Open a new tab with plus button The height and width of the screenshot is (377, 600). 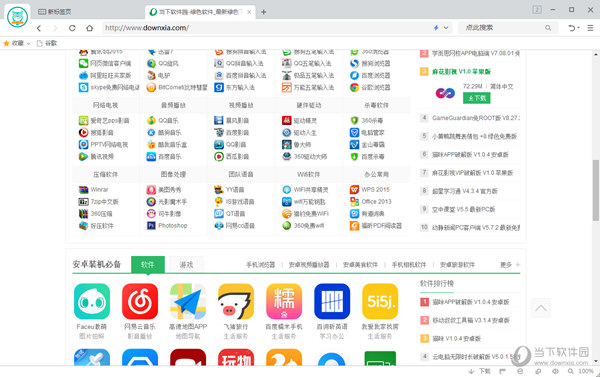tap(264, 12)
